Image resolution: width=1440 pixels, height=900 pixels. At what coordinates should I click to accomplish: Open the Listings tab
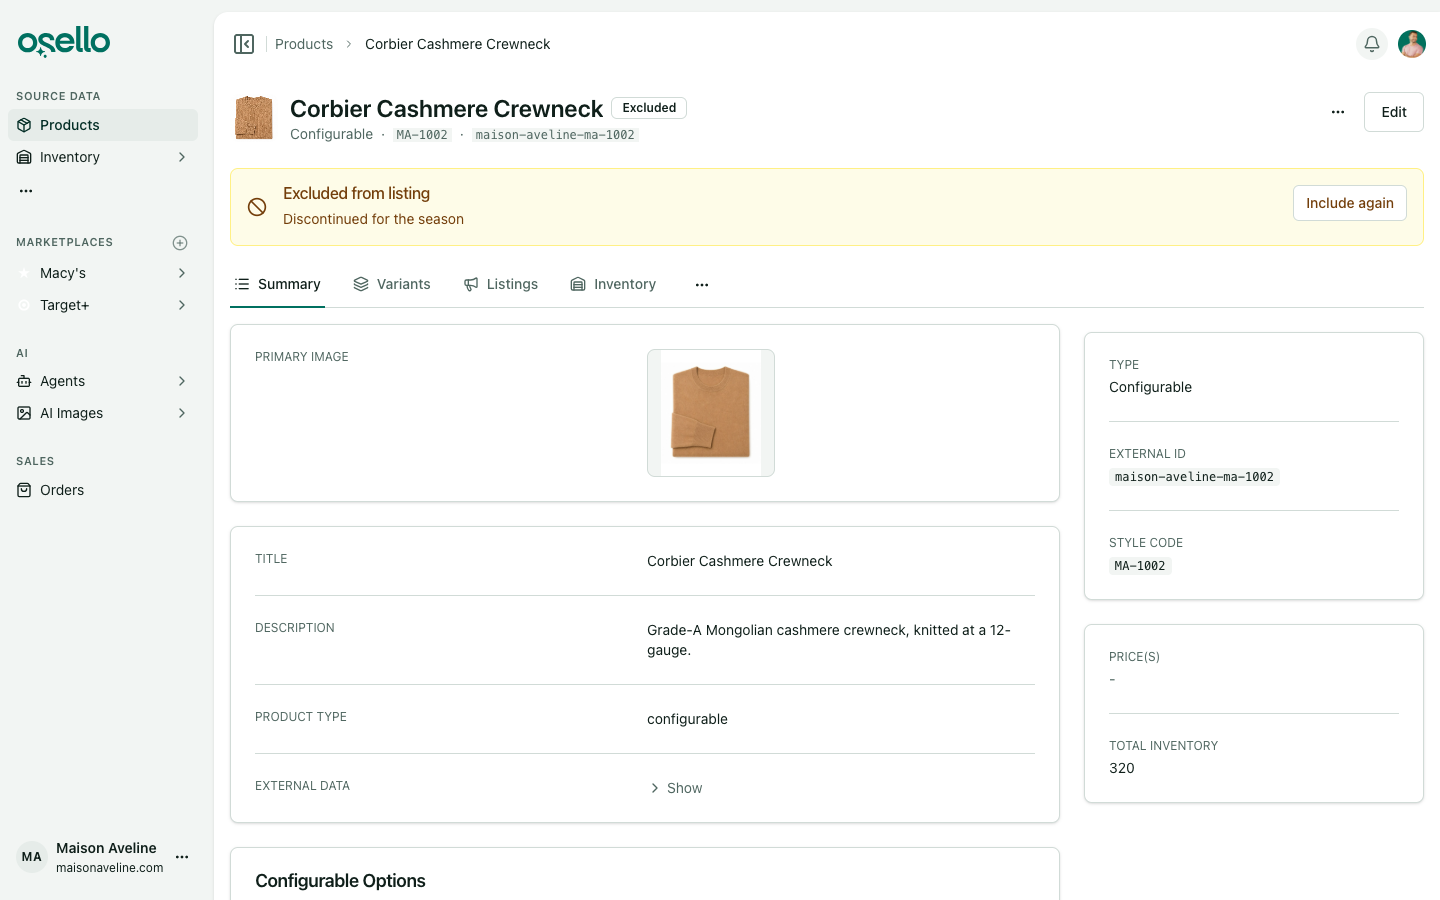point(501,285)
